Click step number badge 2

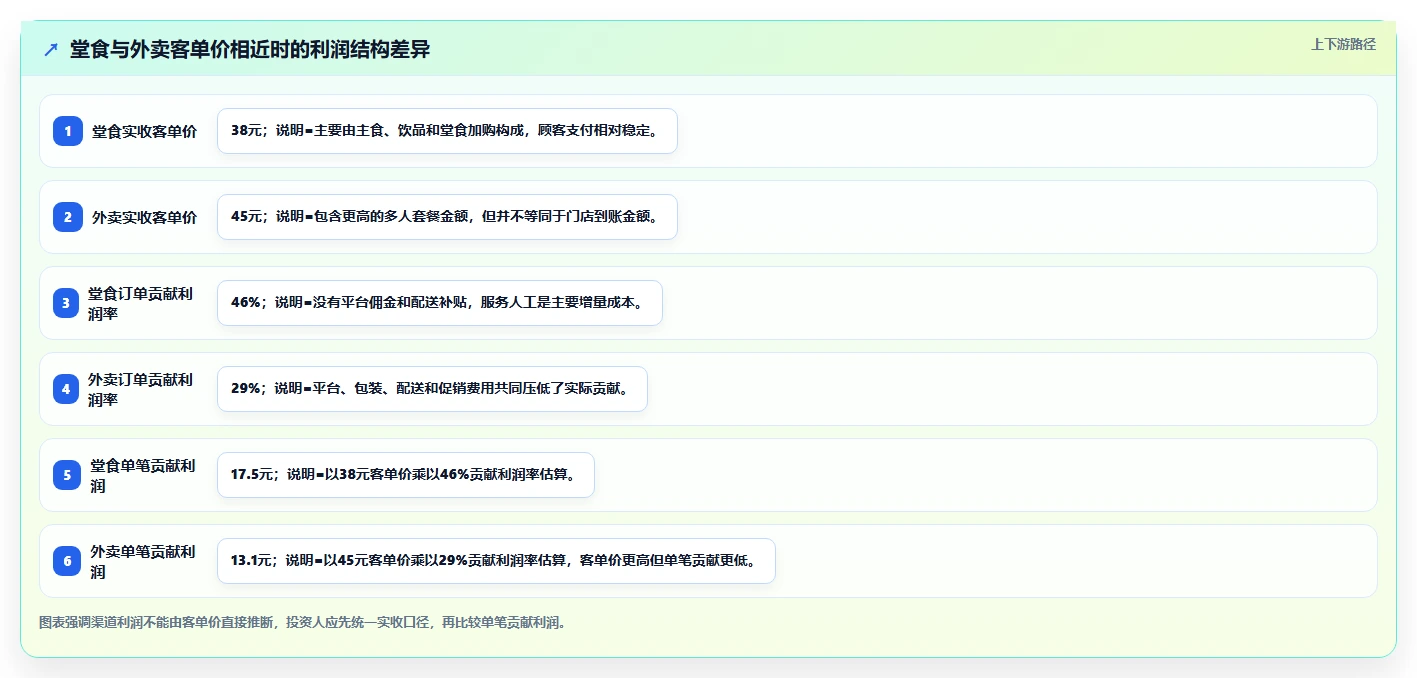(68, 217)
